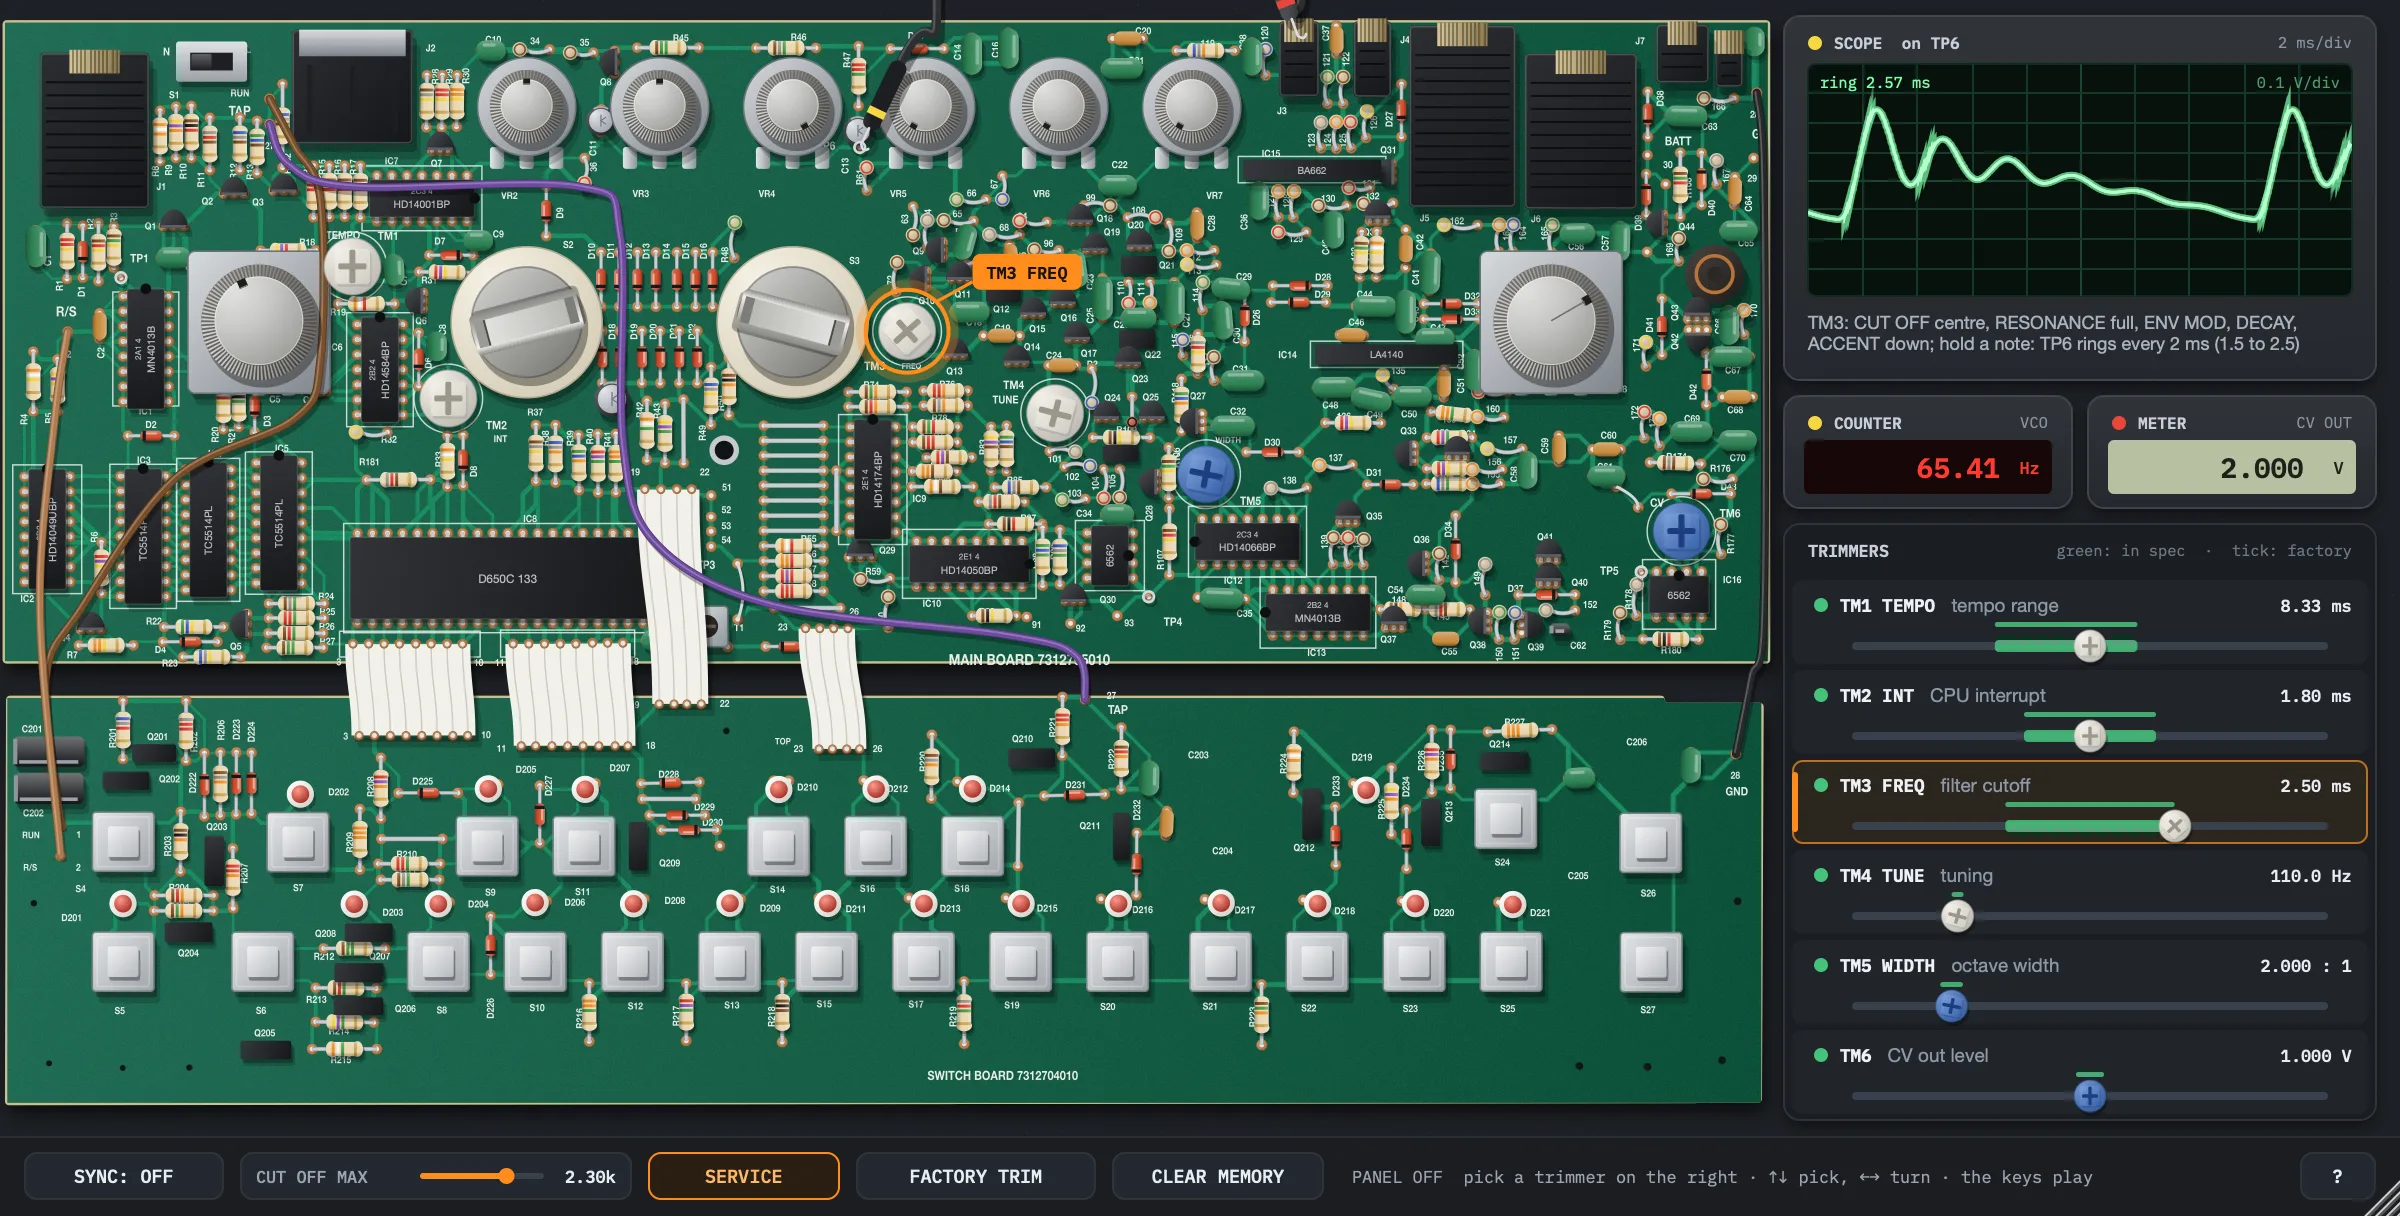Click switch S24 on the switch board

1504,819
